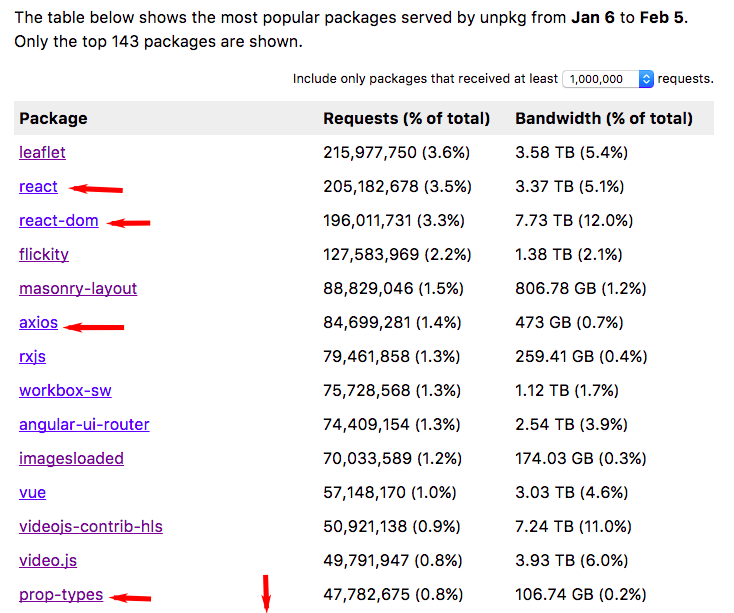
Task: Click the Requests (% of total) header
Action: (406, 118)
